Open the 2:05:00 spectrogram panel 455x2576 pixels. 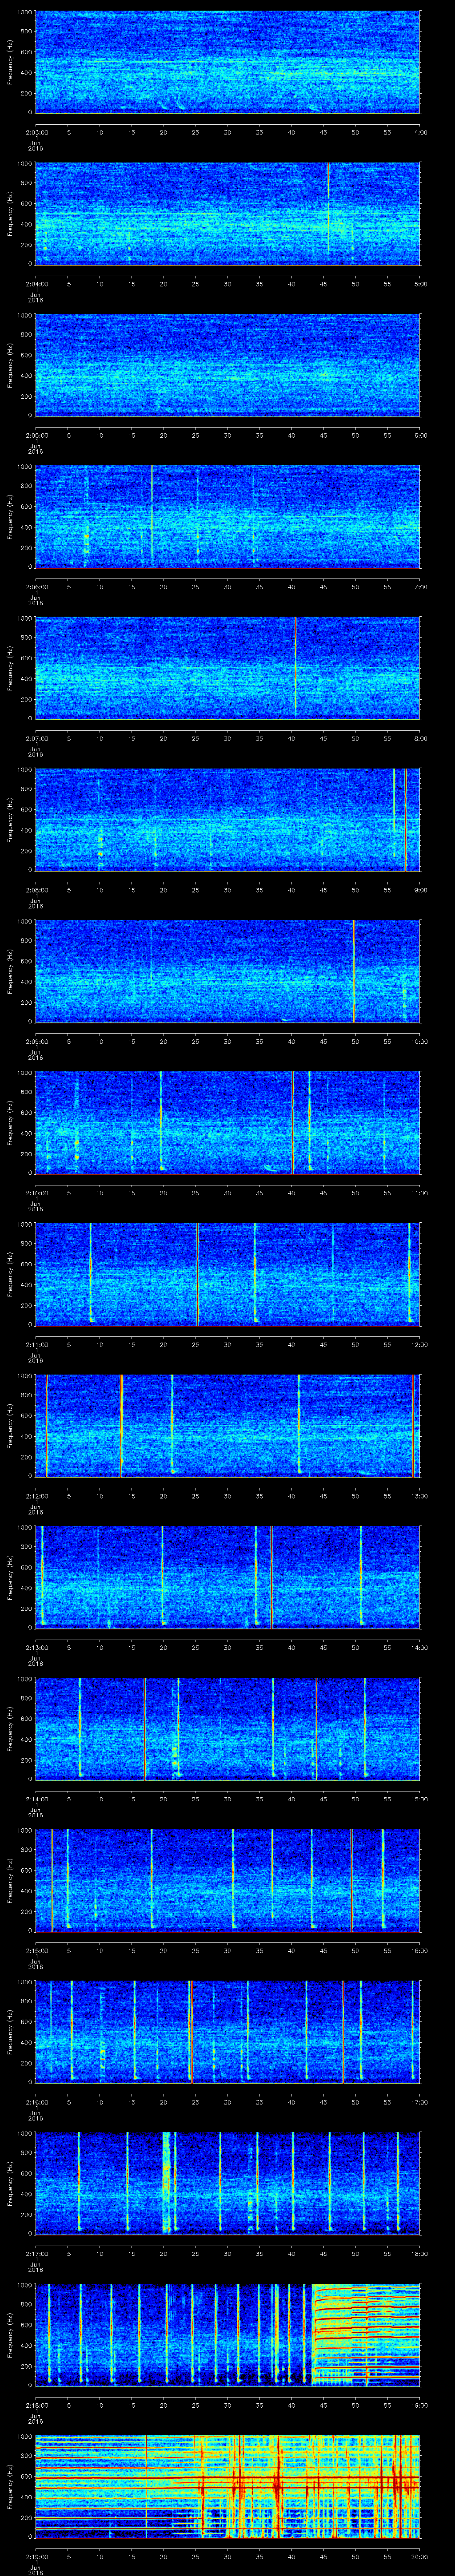(x=227, y=364)
